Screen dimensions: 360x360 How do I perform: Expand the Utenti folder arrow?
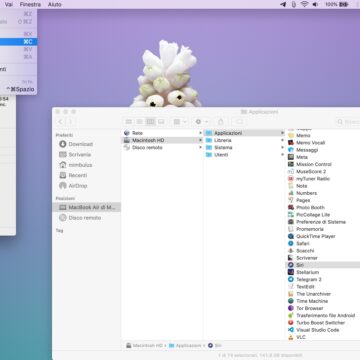[x=282, y=155]
